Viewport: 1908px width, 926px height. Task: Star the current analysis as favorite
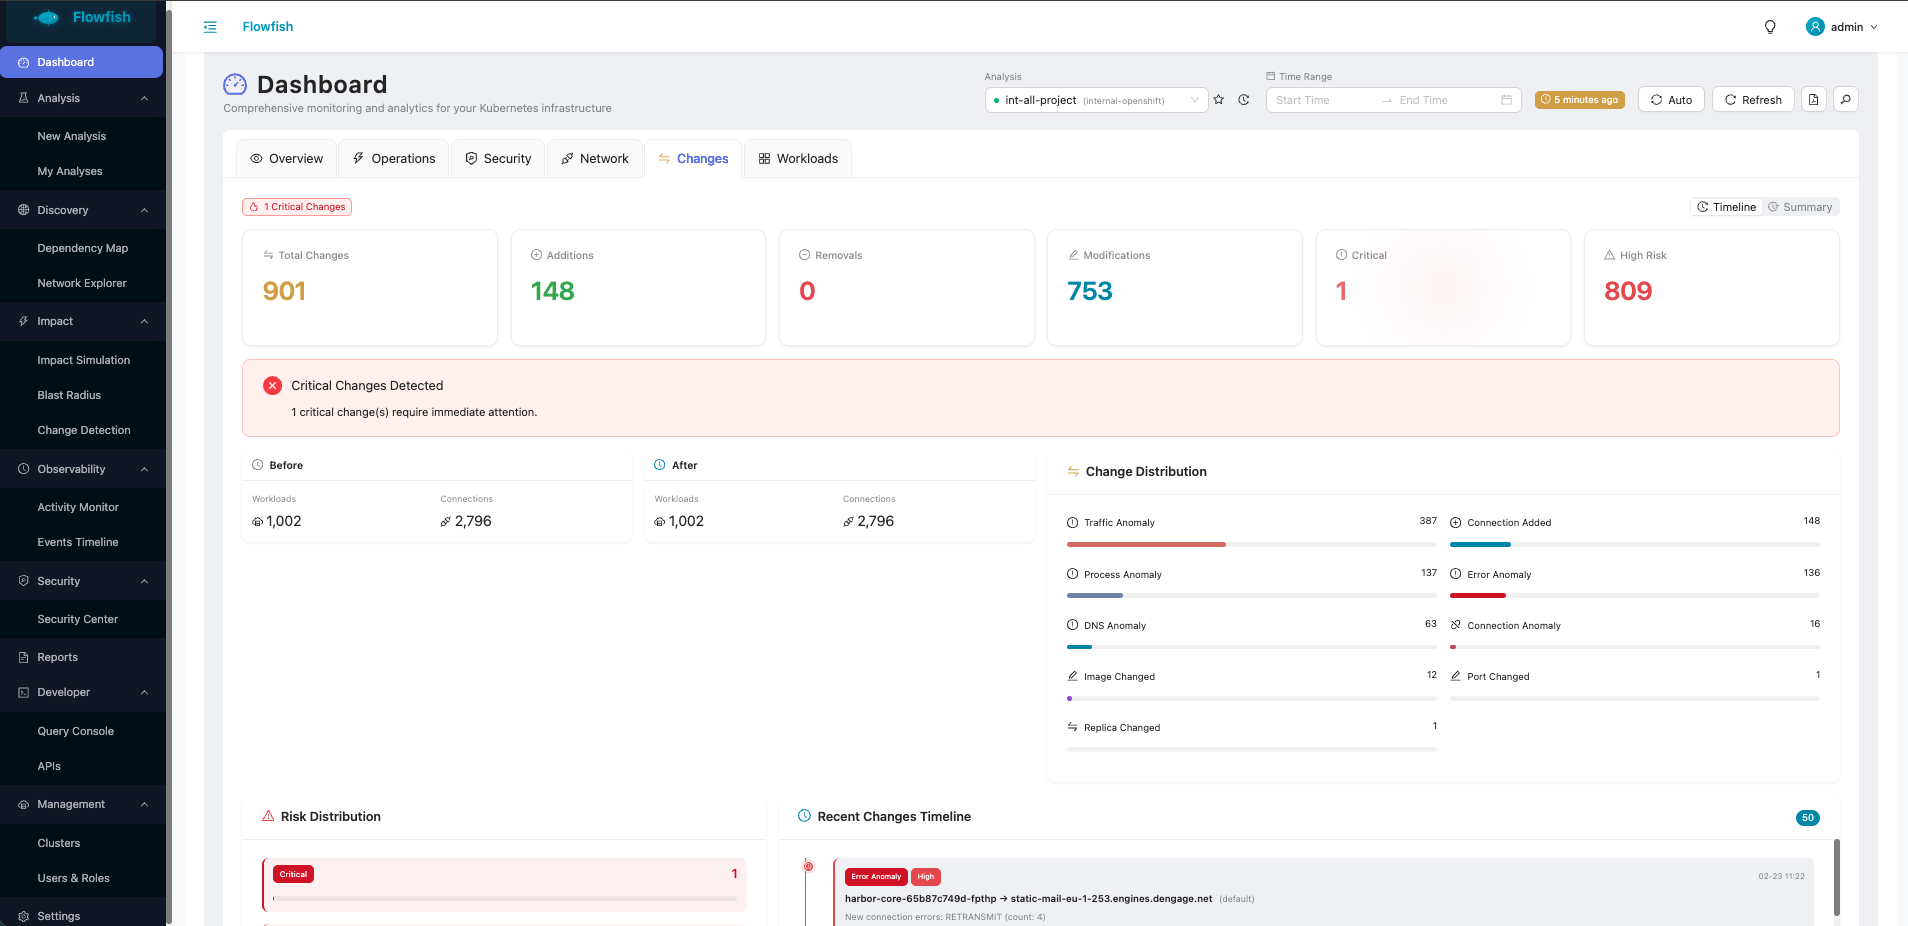click(x=1218, y=100)
